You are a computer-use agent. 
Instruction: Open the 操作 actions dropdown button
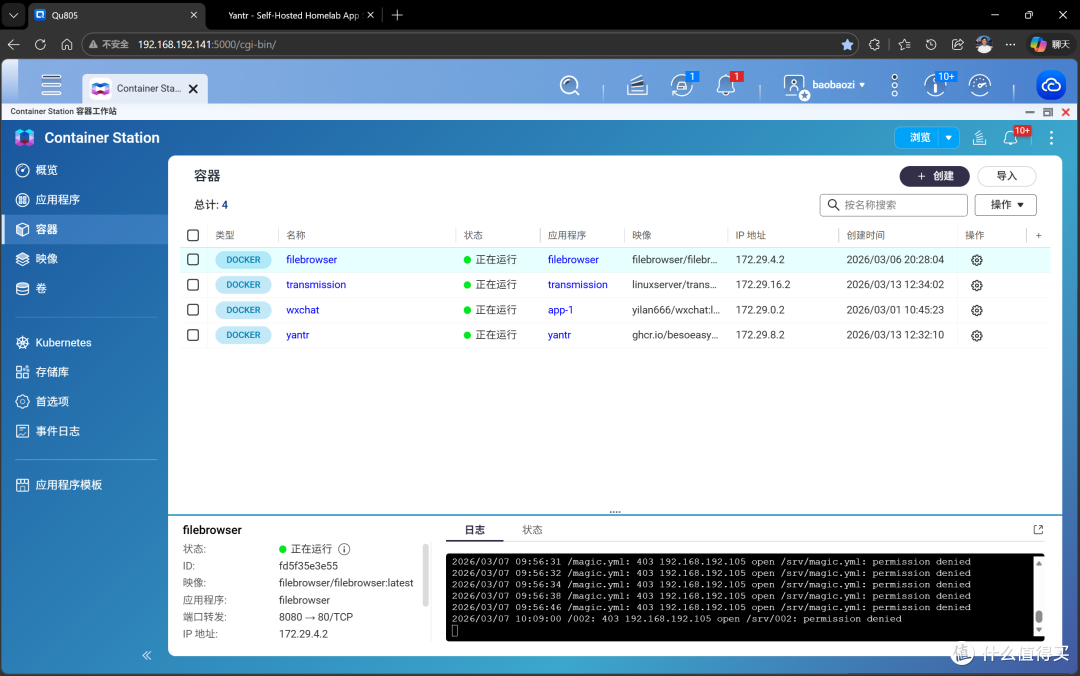coord(1006,205)
